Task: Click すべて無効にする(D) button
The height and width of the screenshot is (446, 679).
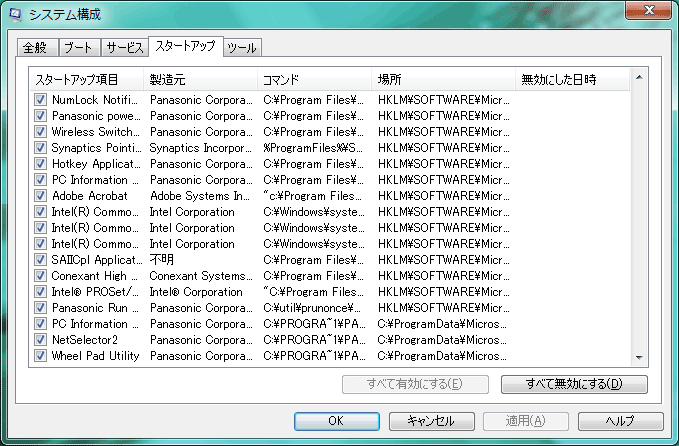Action: [x=574, y=384]
